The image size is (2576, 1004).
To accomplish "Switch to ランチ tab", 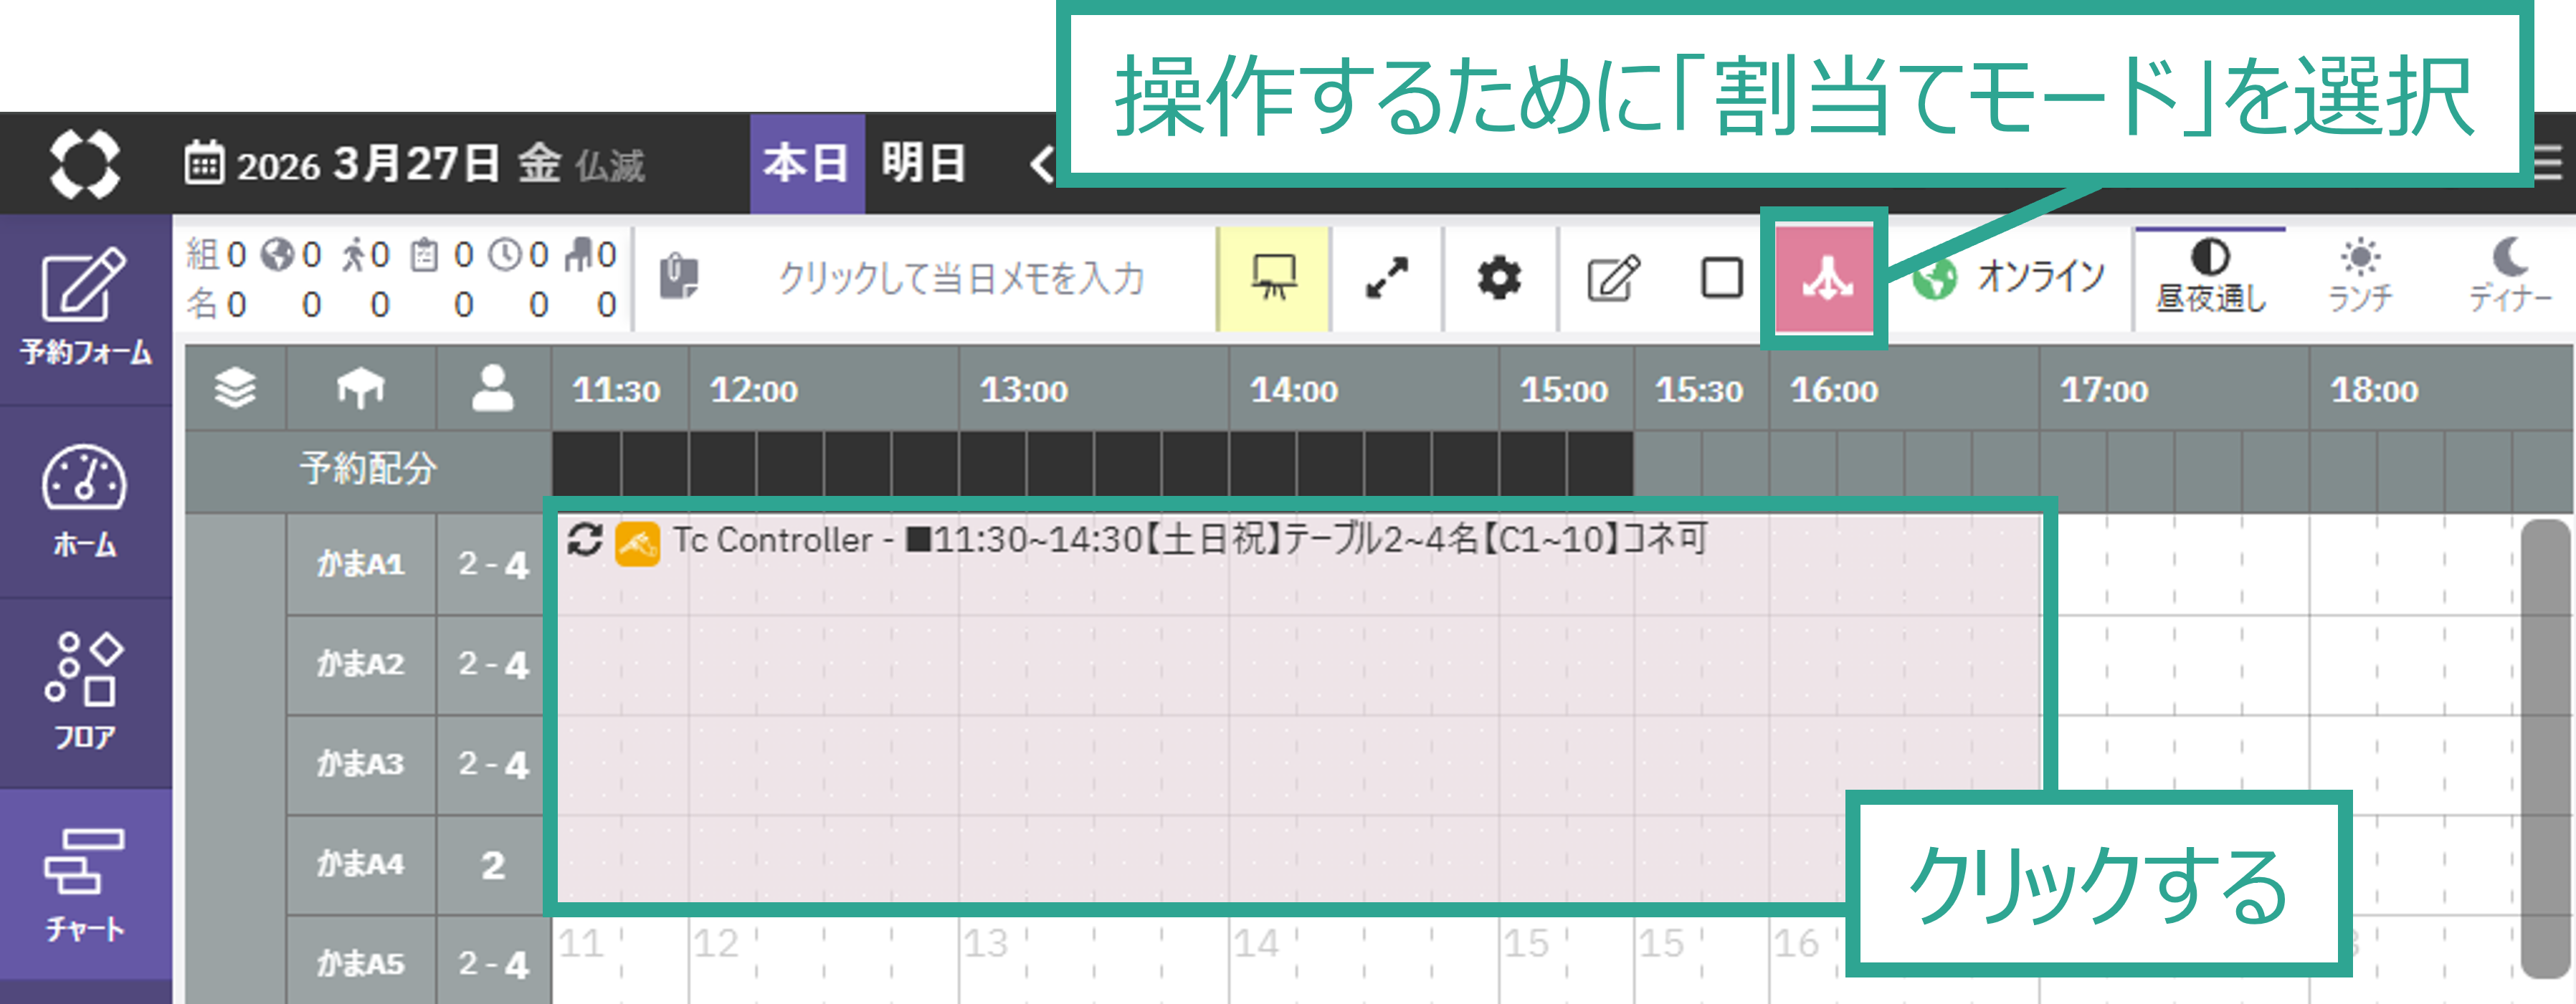I will tap(2360, 277).
